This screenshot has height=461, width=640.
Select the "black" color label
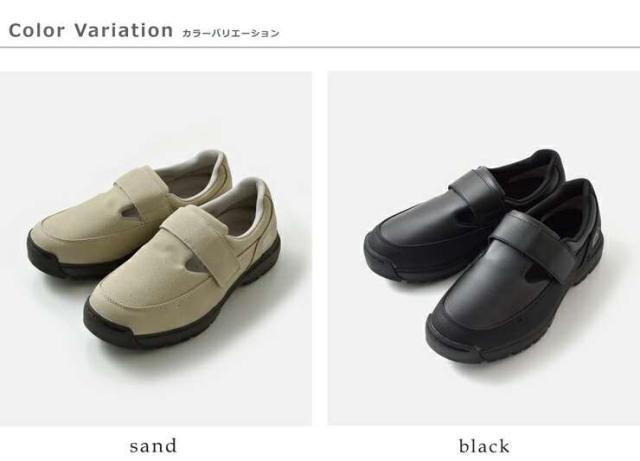pyautogui.click(x=484, y=446)
